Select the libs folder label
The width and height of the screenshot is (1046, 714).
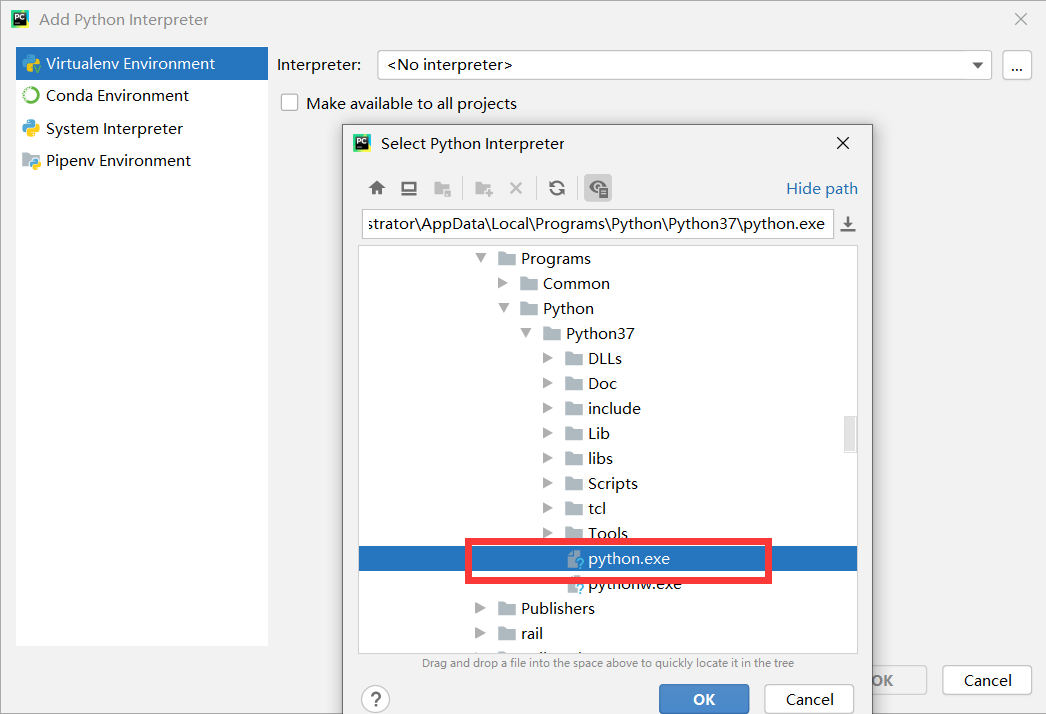(x=600, y=458)
